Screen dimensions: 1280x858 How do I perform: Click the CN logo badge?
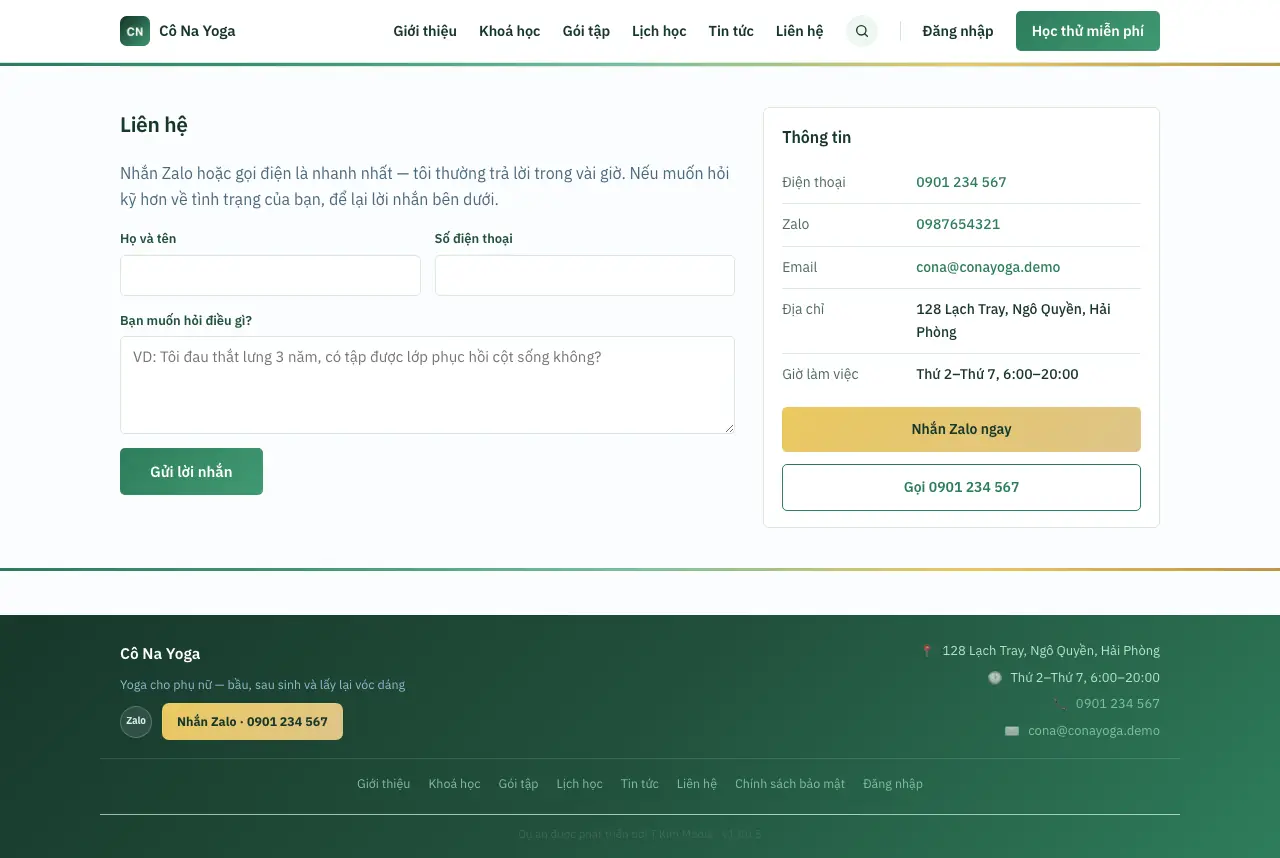(x=135, y=31)
